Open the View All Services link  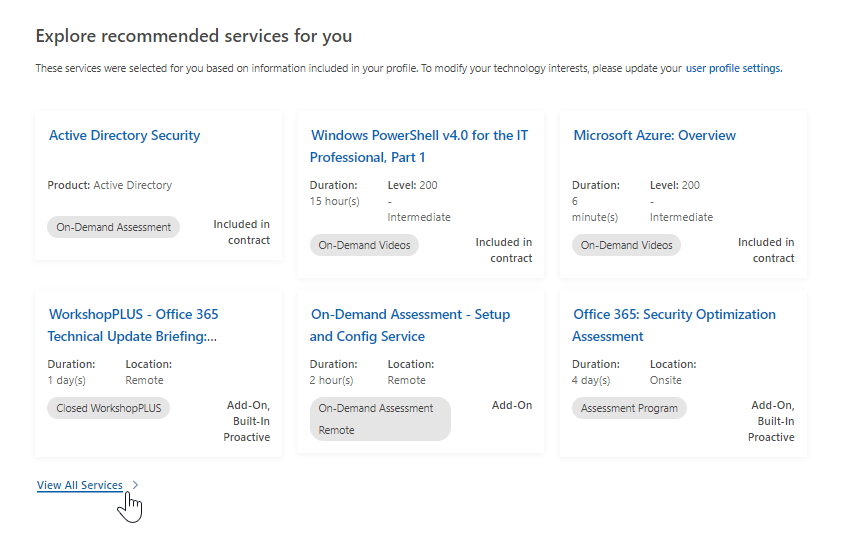(x=80, y=485)
